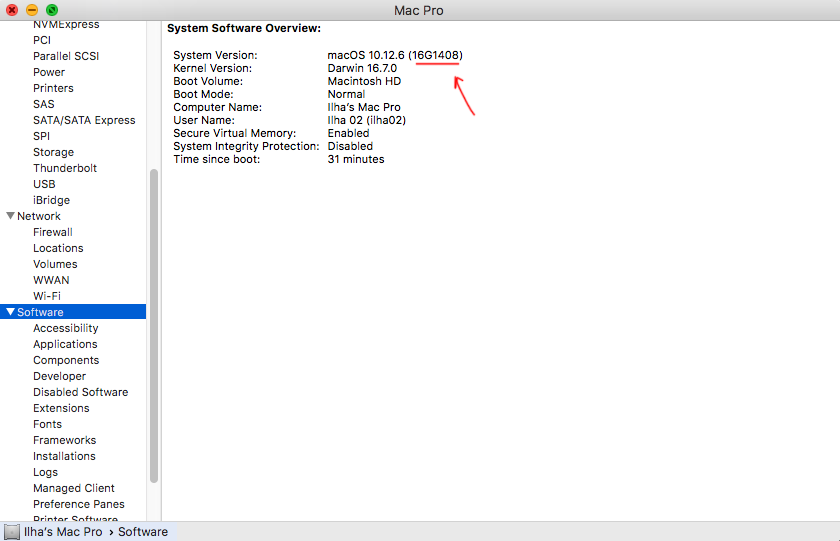The image size is (840, 541).
Task: Collapse the Software section disclosure triangle
Action: coord(10,312)
